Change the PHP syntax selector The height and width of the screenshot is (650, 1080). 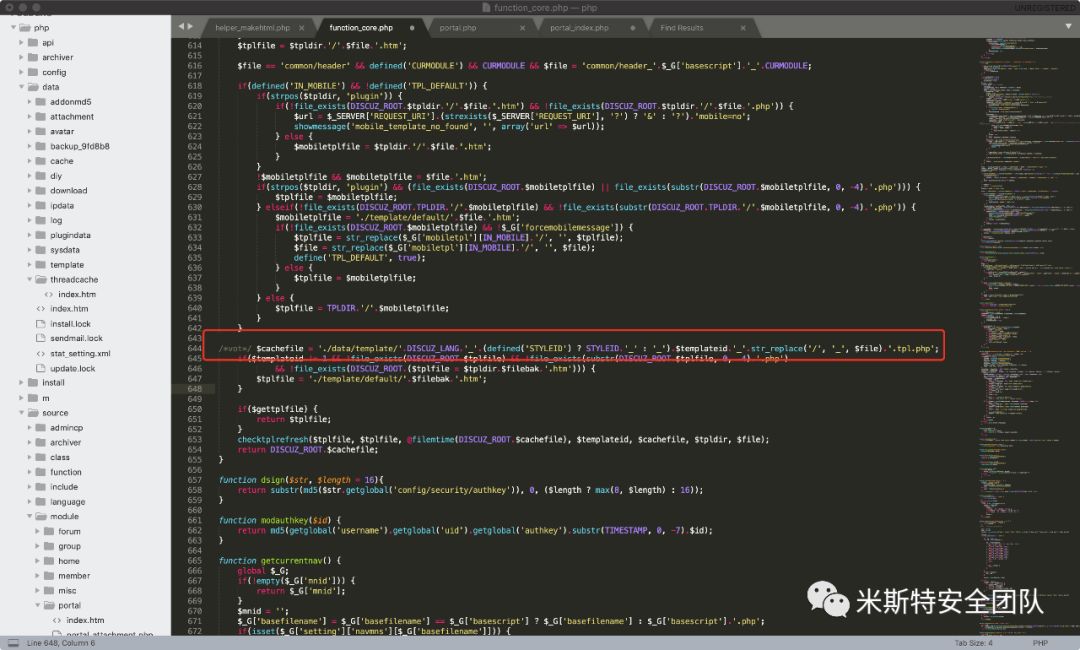pos(1040,643)
